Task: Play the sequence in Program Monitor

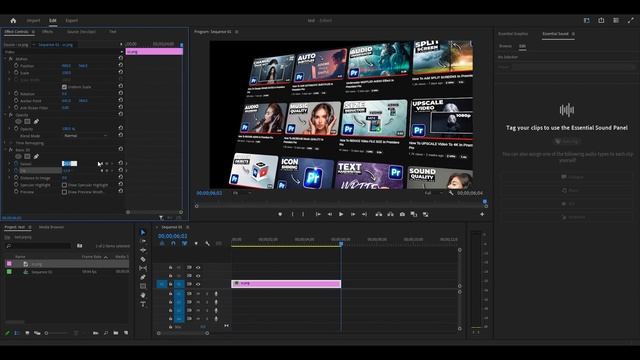Action: tap(341, 214)
